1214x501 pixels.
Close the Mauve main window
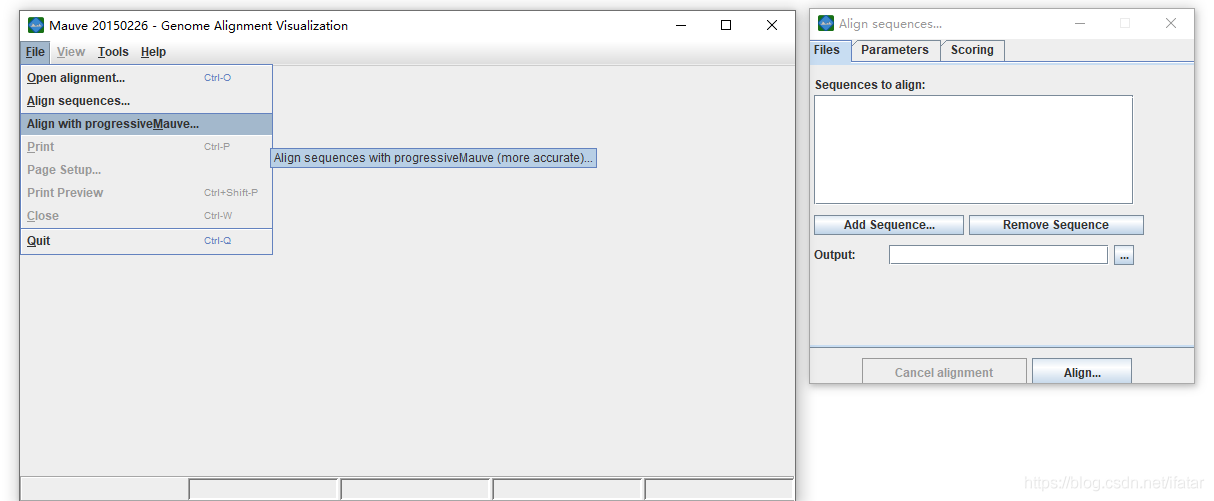tap(772, 25)
